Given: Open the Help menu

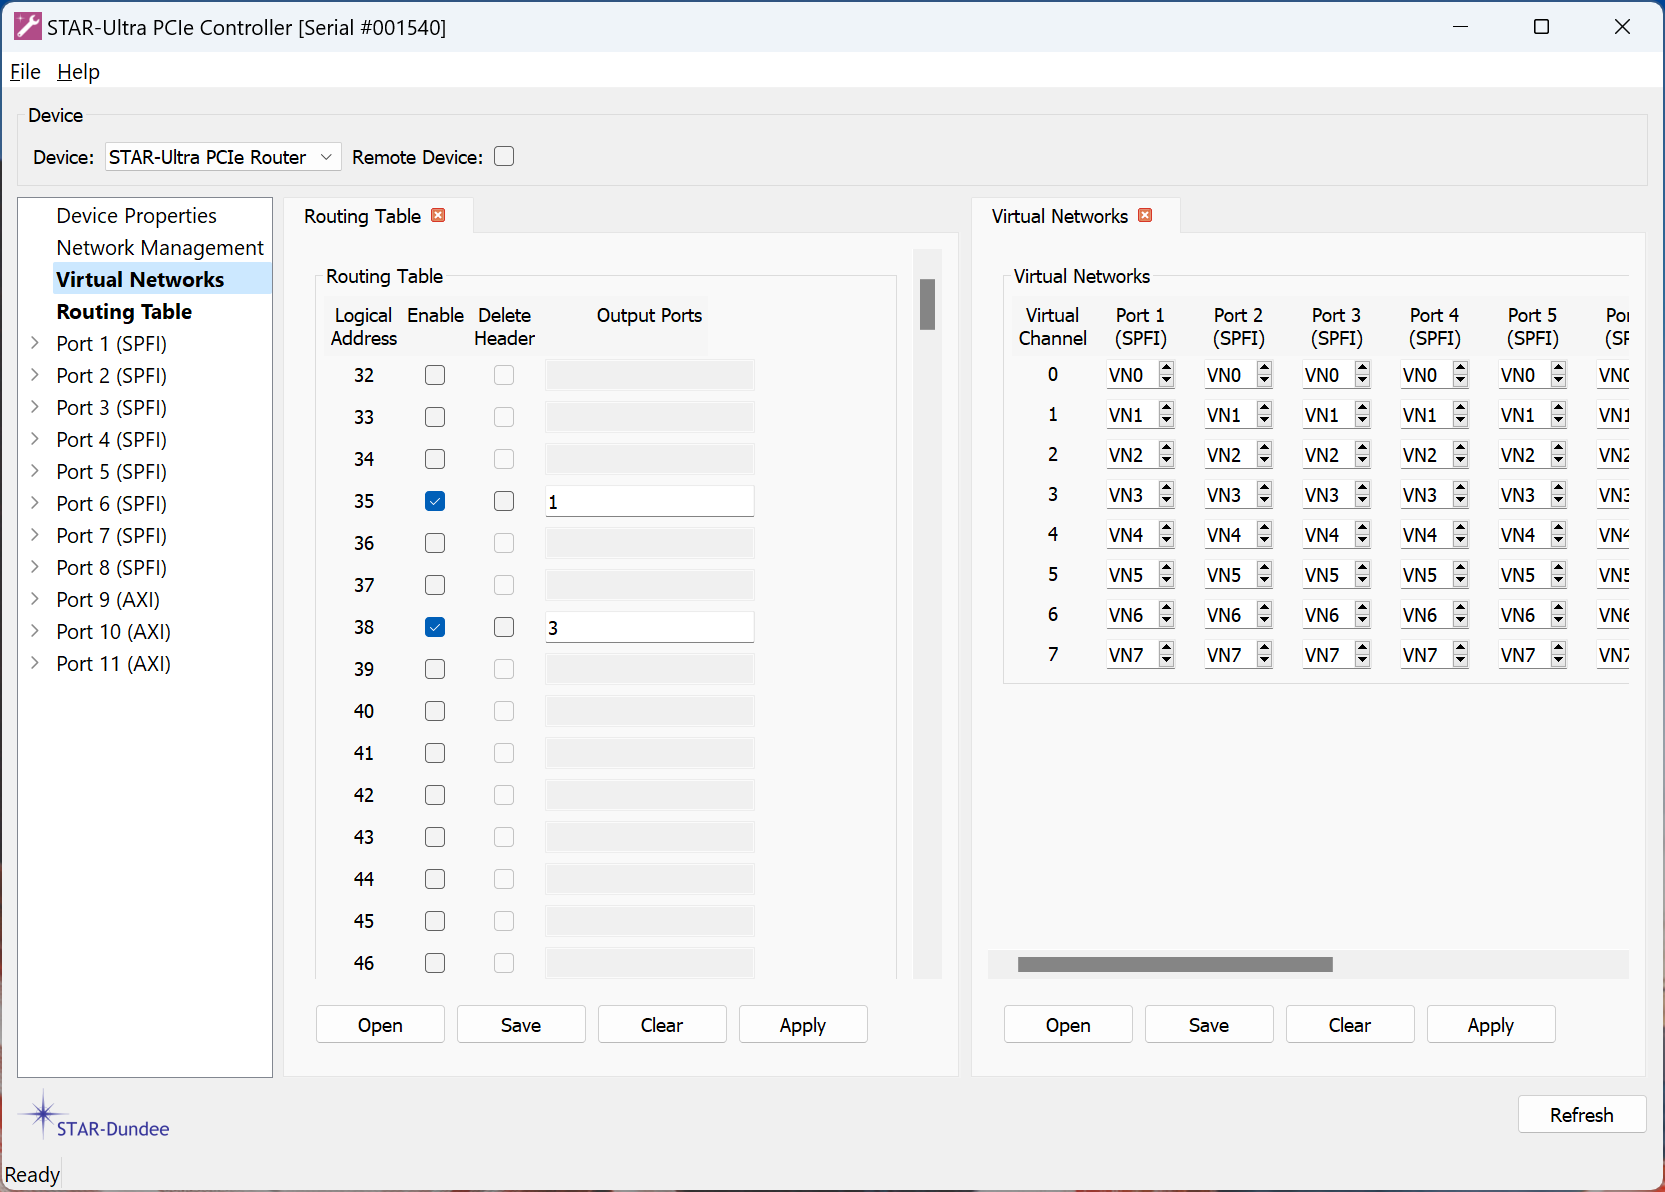Looking at the screenshot, I should coord(78,72).
